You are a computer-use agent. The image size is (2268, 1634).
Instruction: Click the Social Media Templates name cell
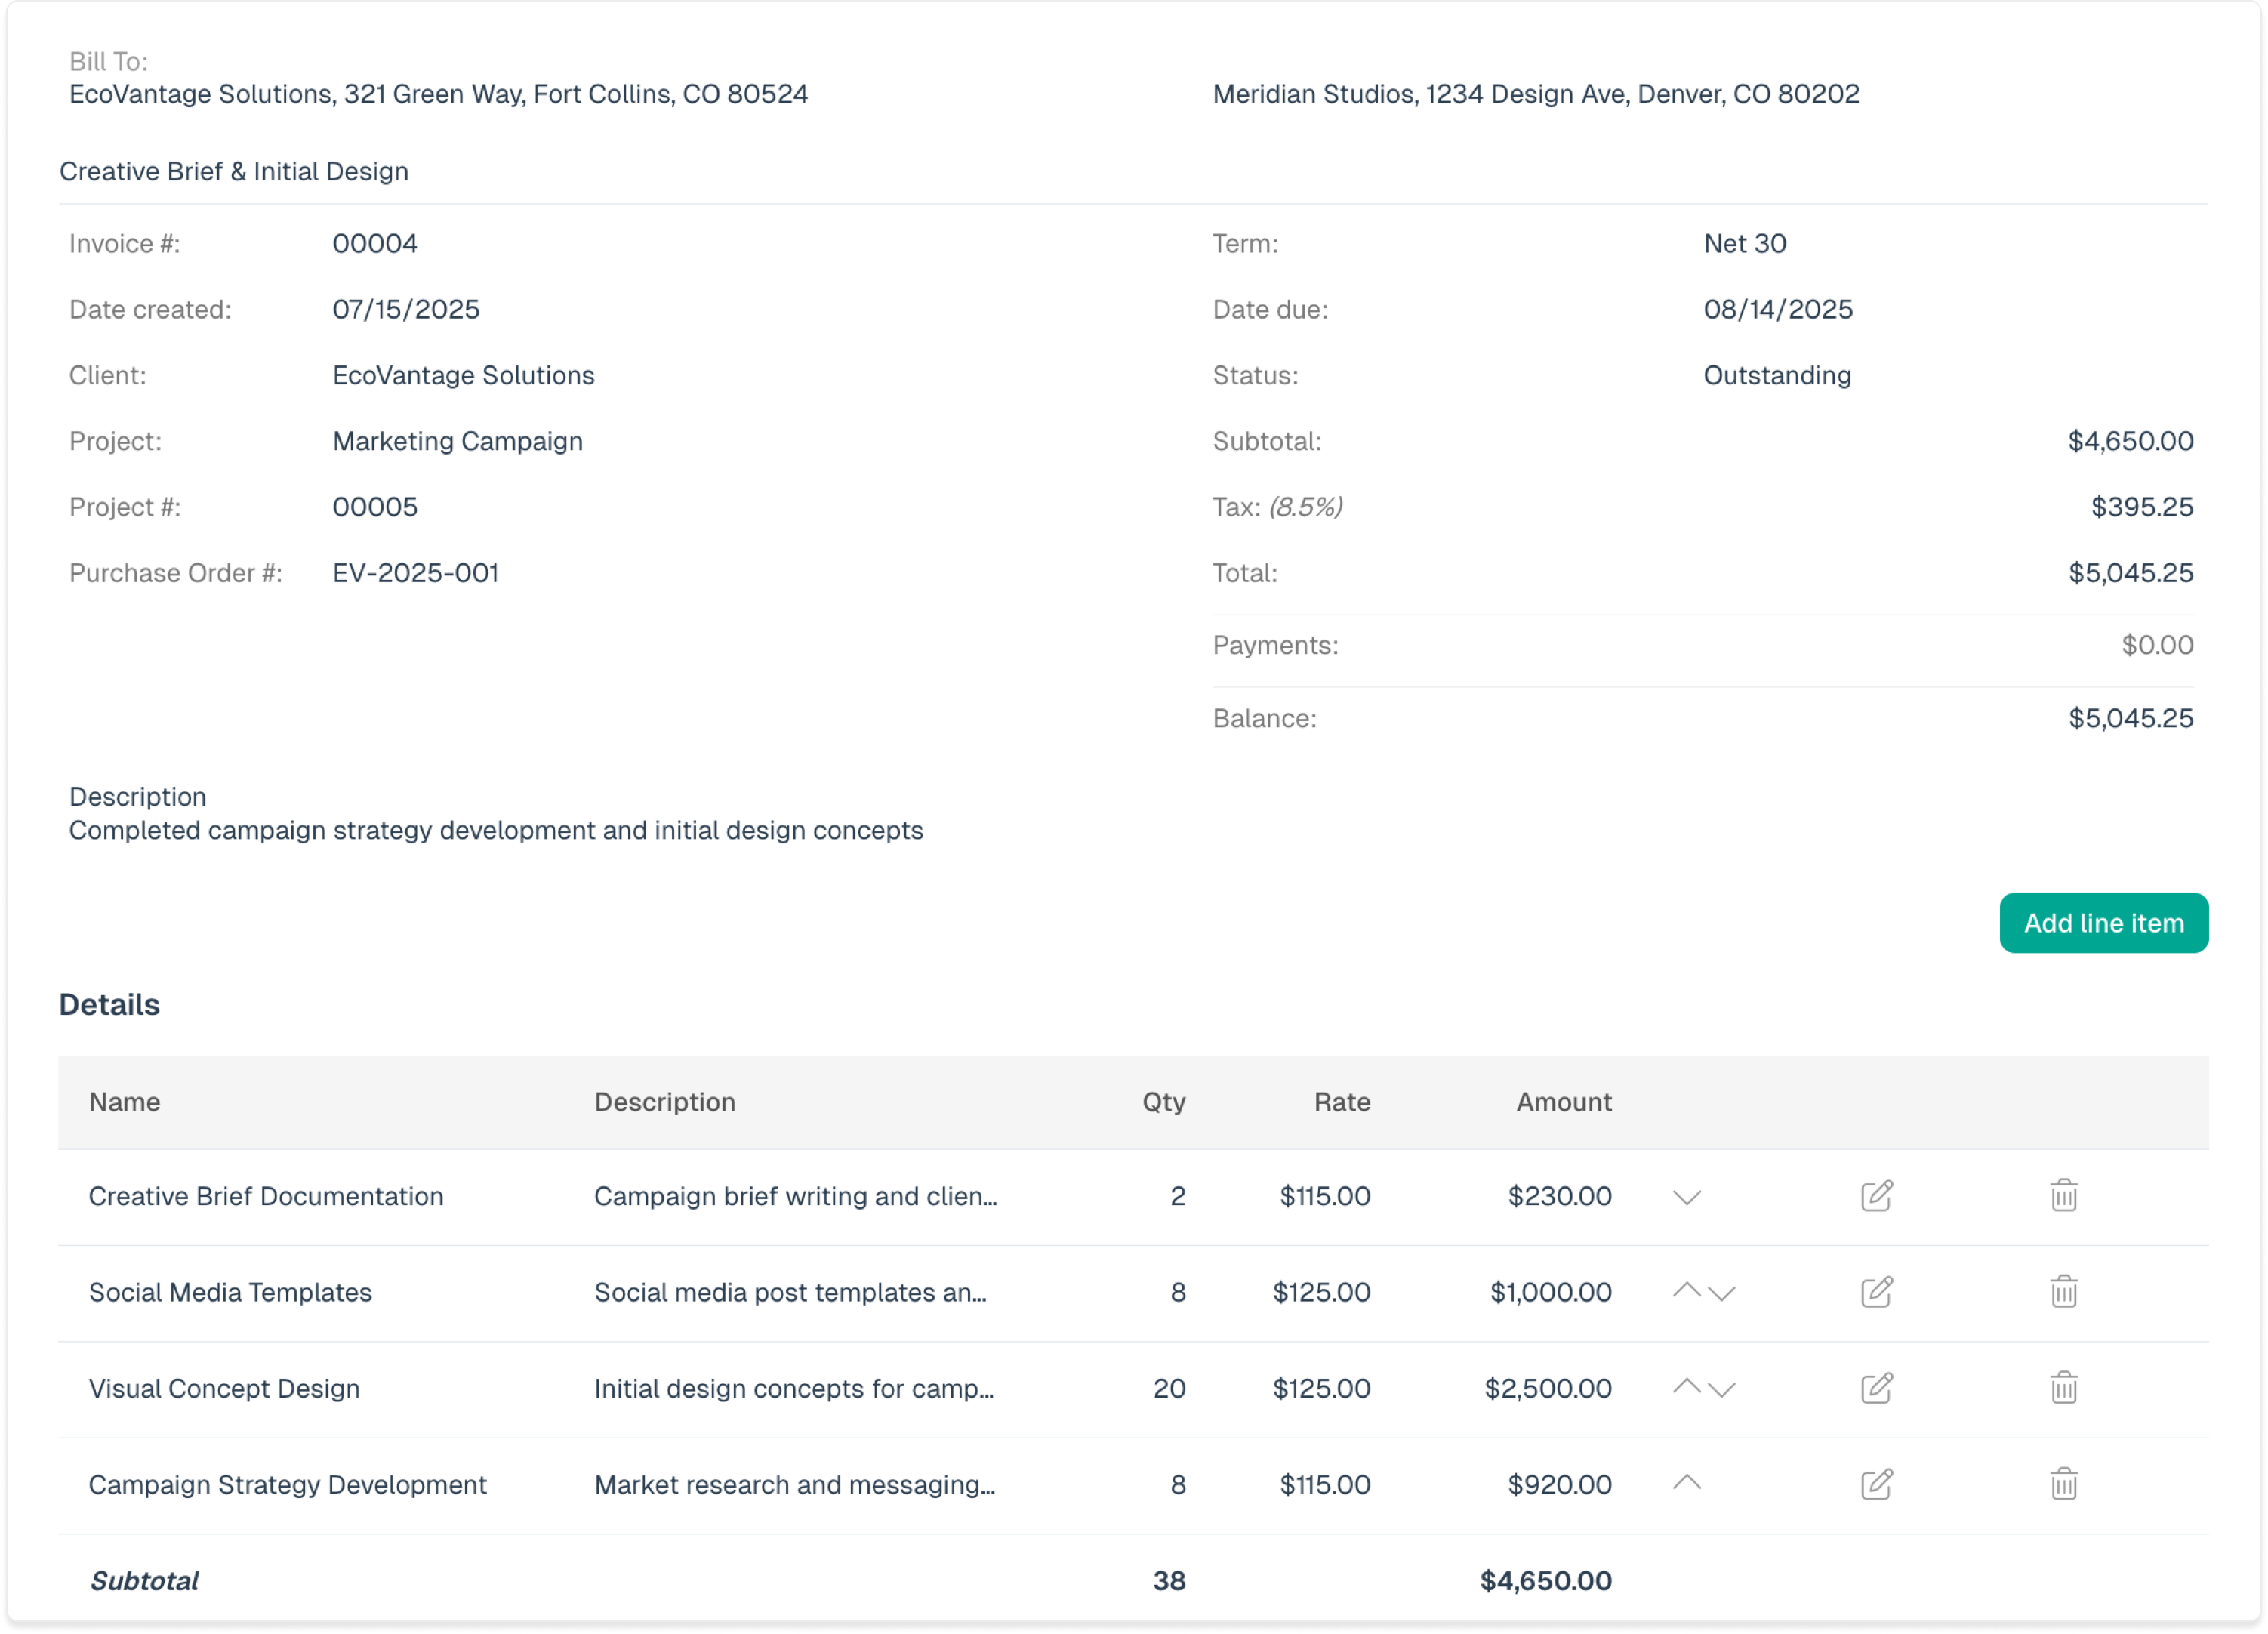(230, 1292)
